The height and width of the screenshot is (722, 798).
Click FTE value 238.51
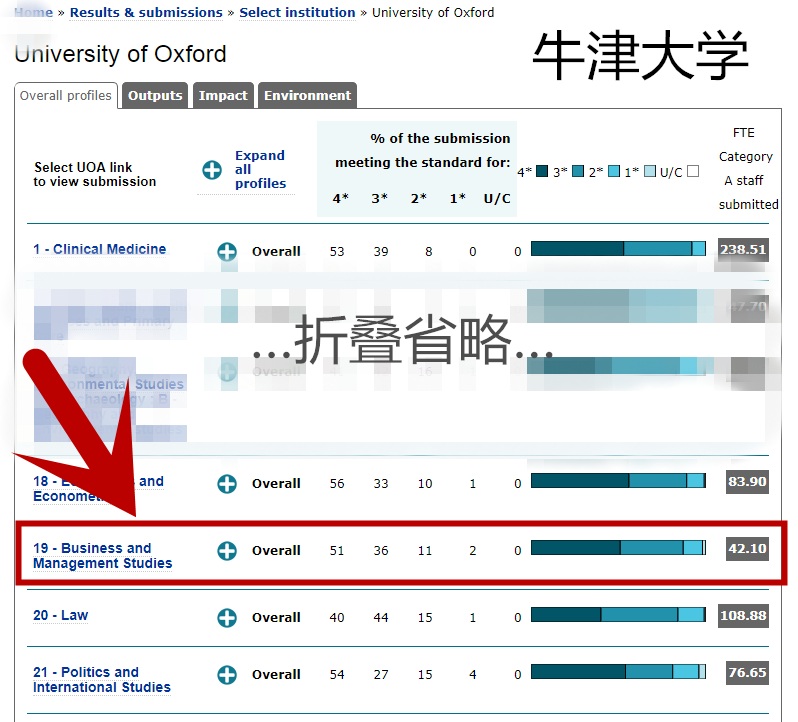743,250
